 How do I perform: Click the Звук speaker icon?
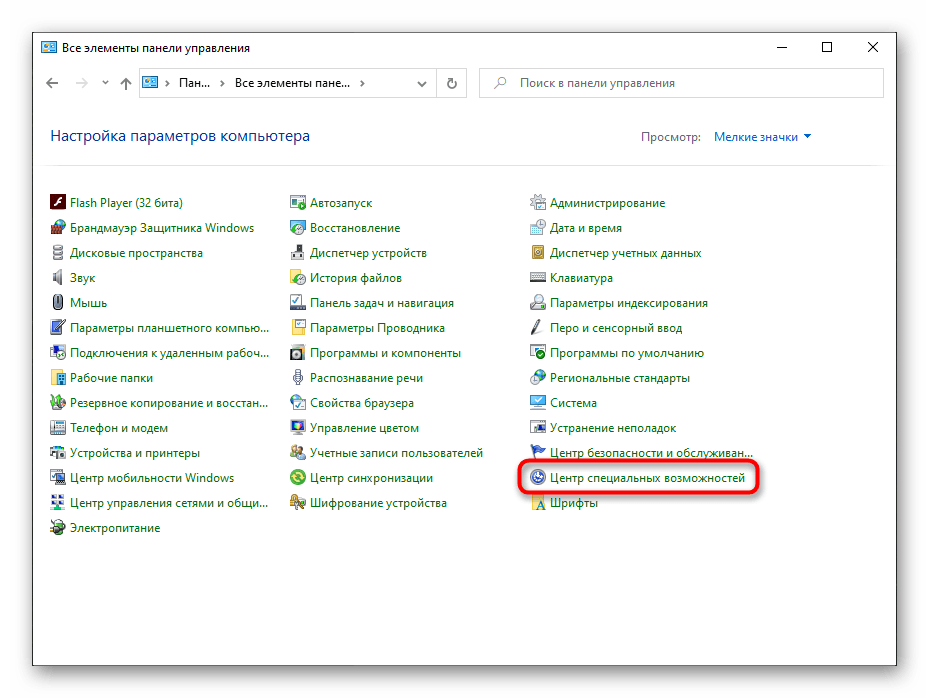pos(57,277)
